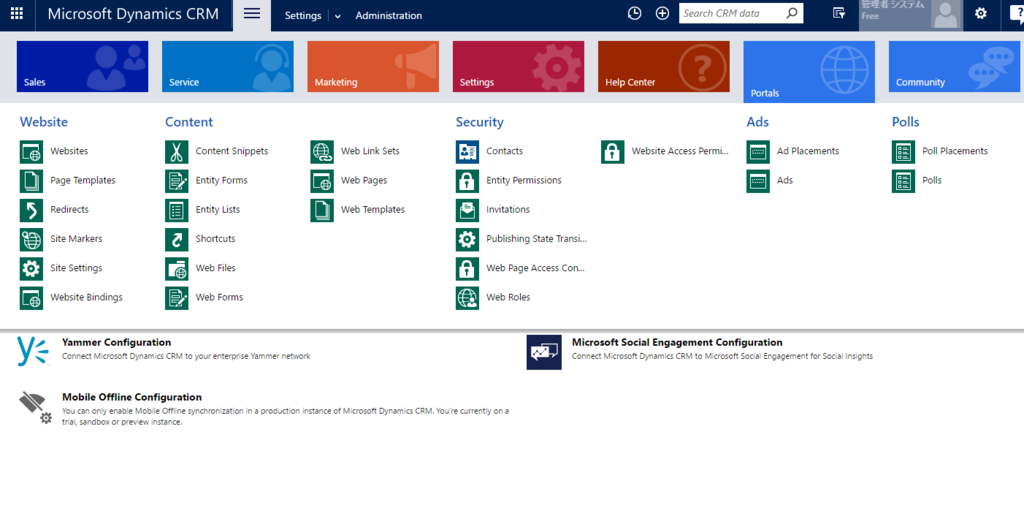Click the Site Settings gear icon
This screenshot has width=1024, height=508.
pos(31,268)
